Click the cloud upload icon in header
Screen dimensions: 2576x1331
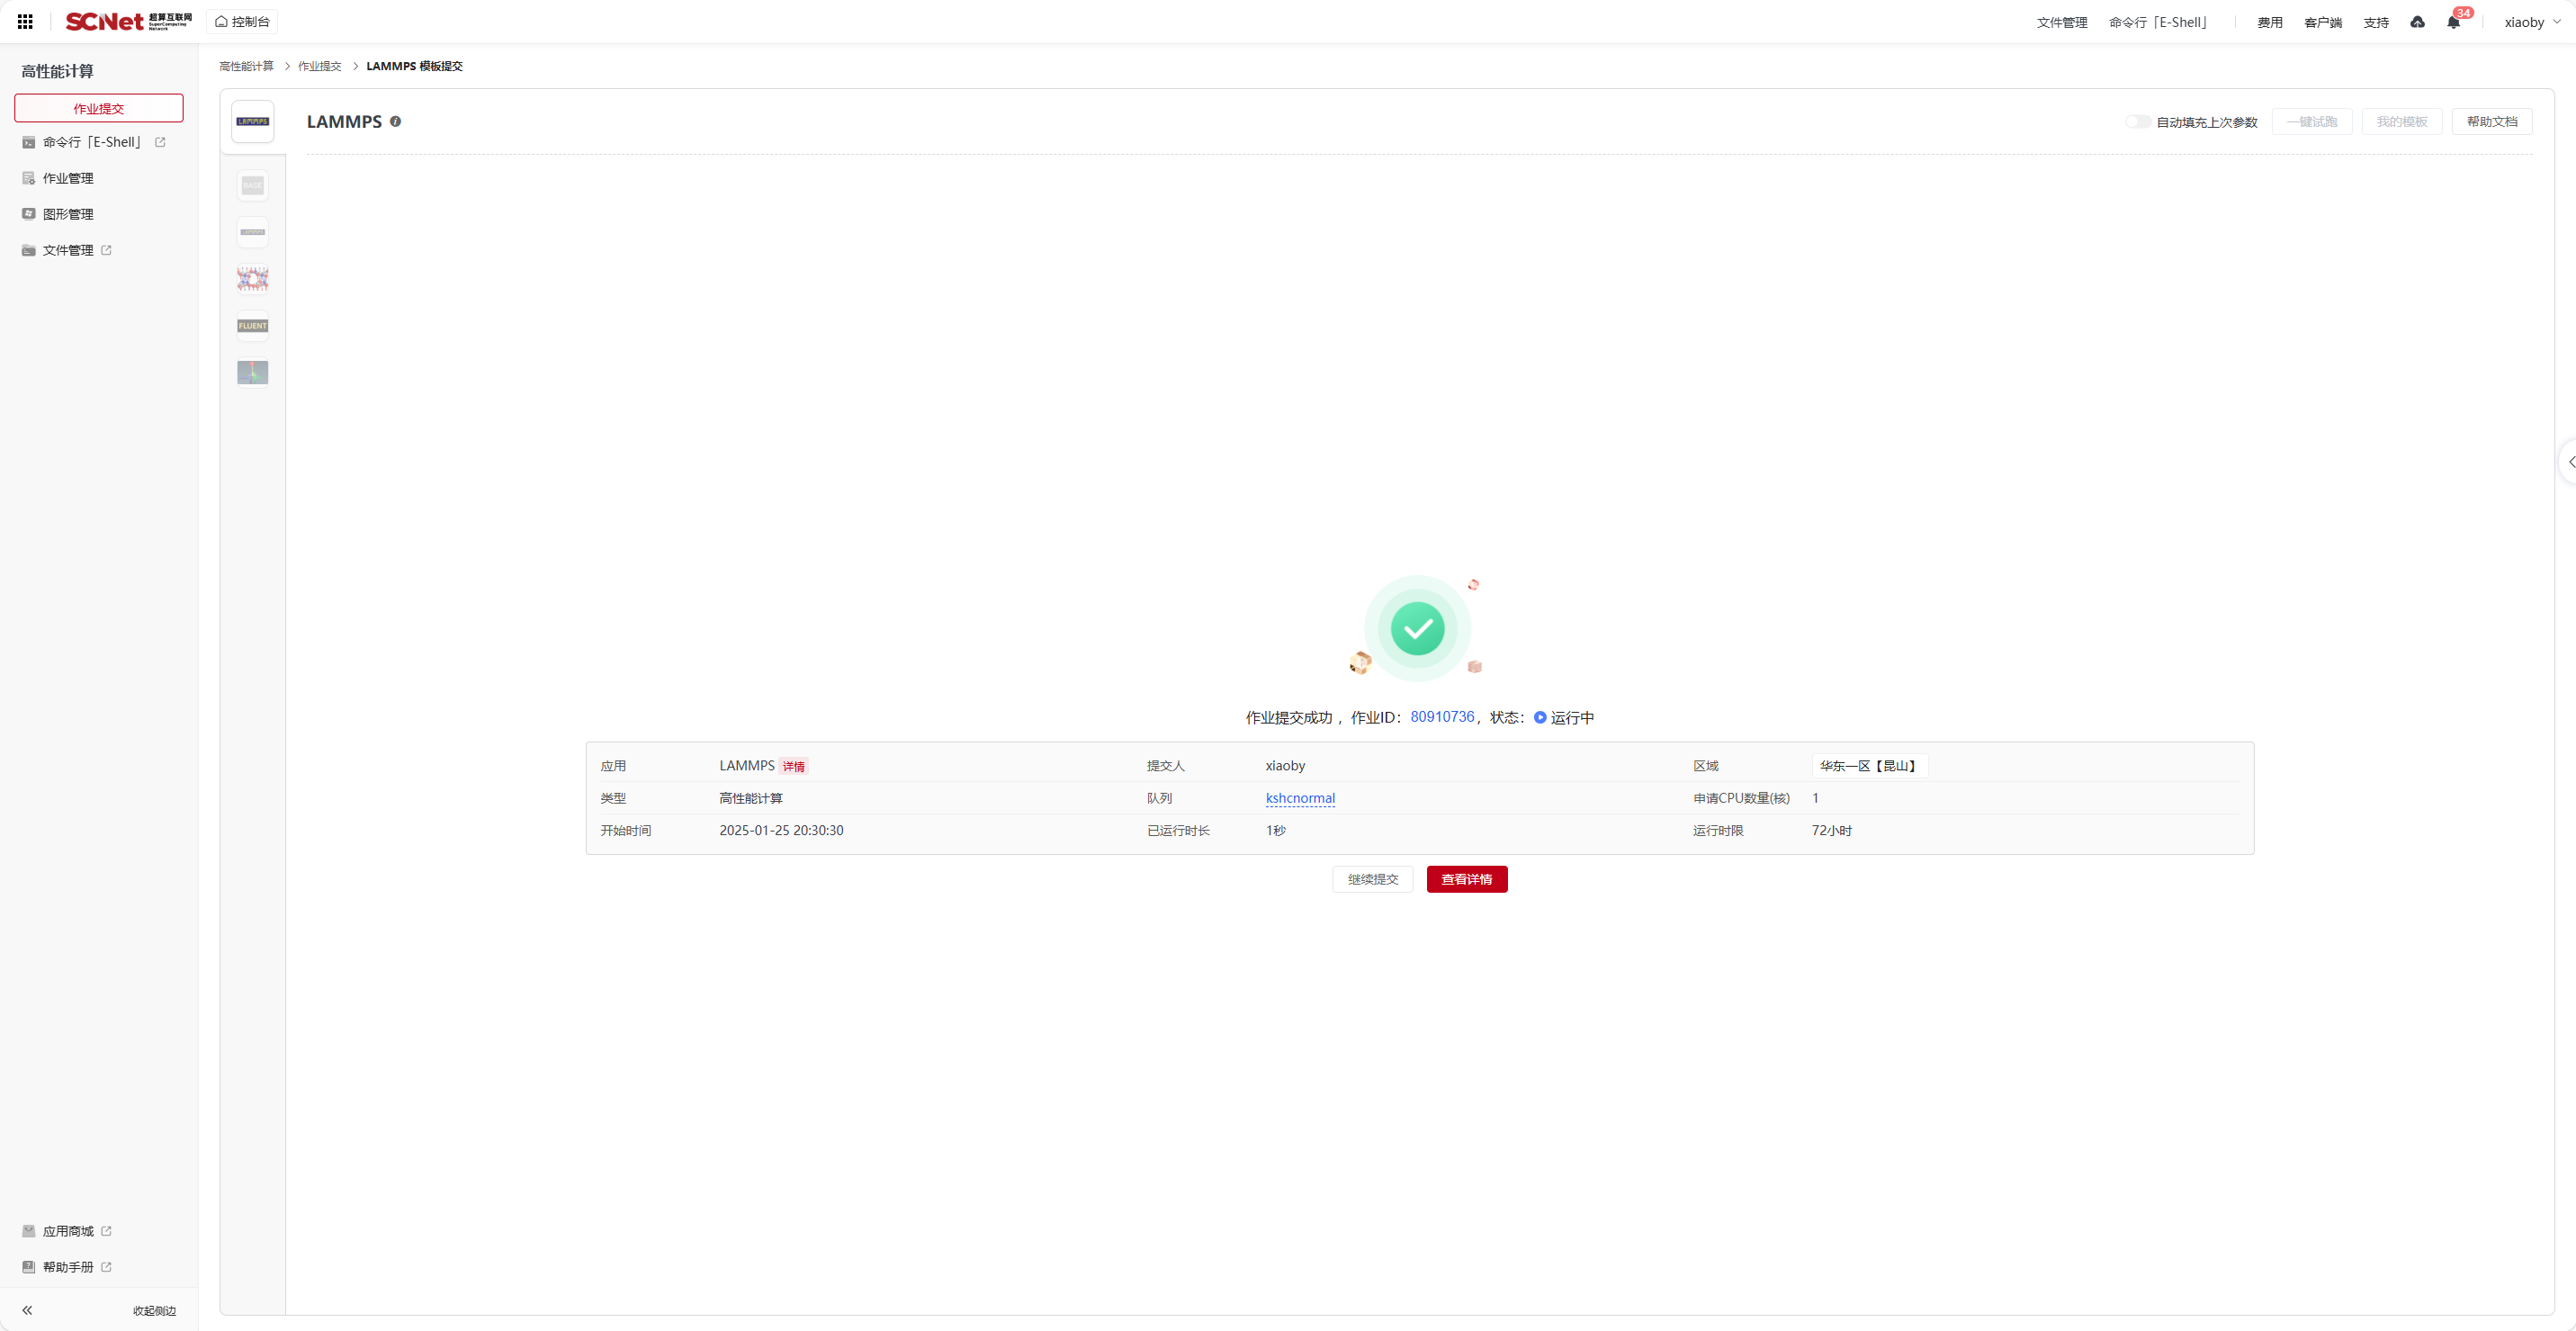[2417, 22]
